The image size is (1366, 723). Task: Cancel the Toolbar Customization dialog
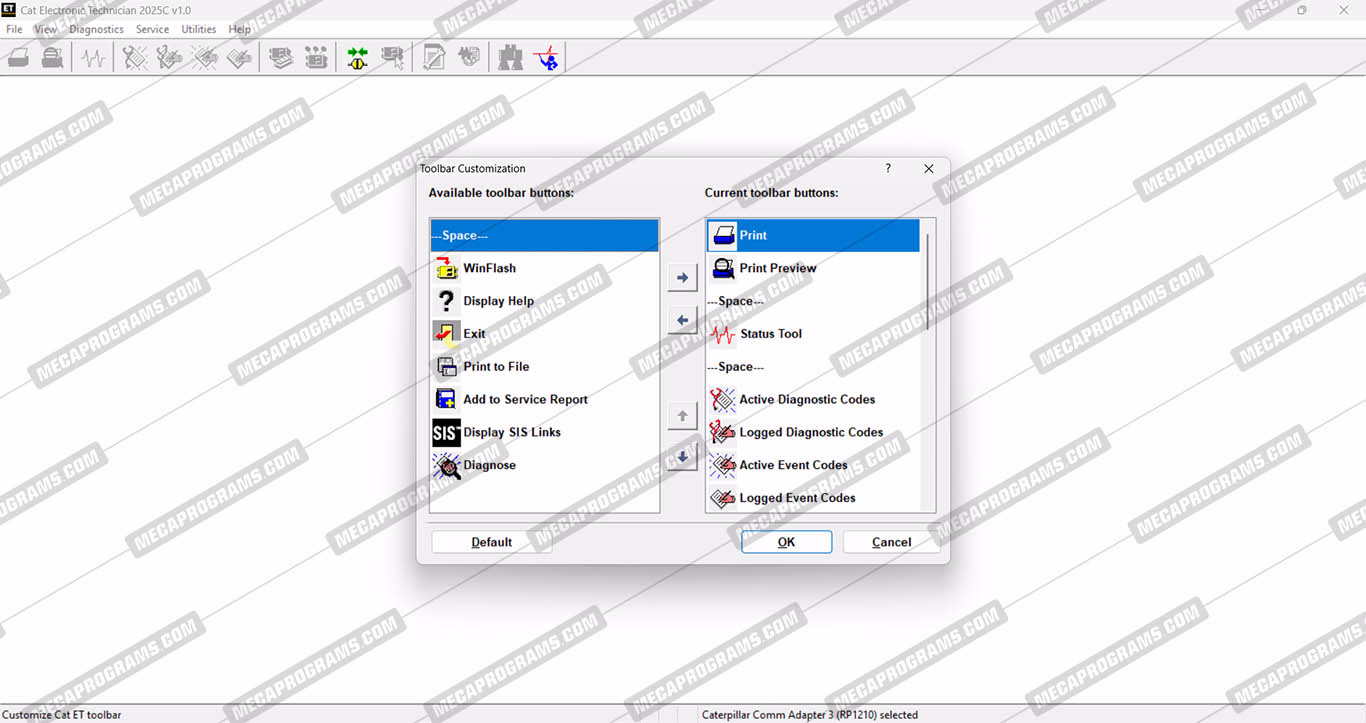point(890,542)
